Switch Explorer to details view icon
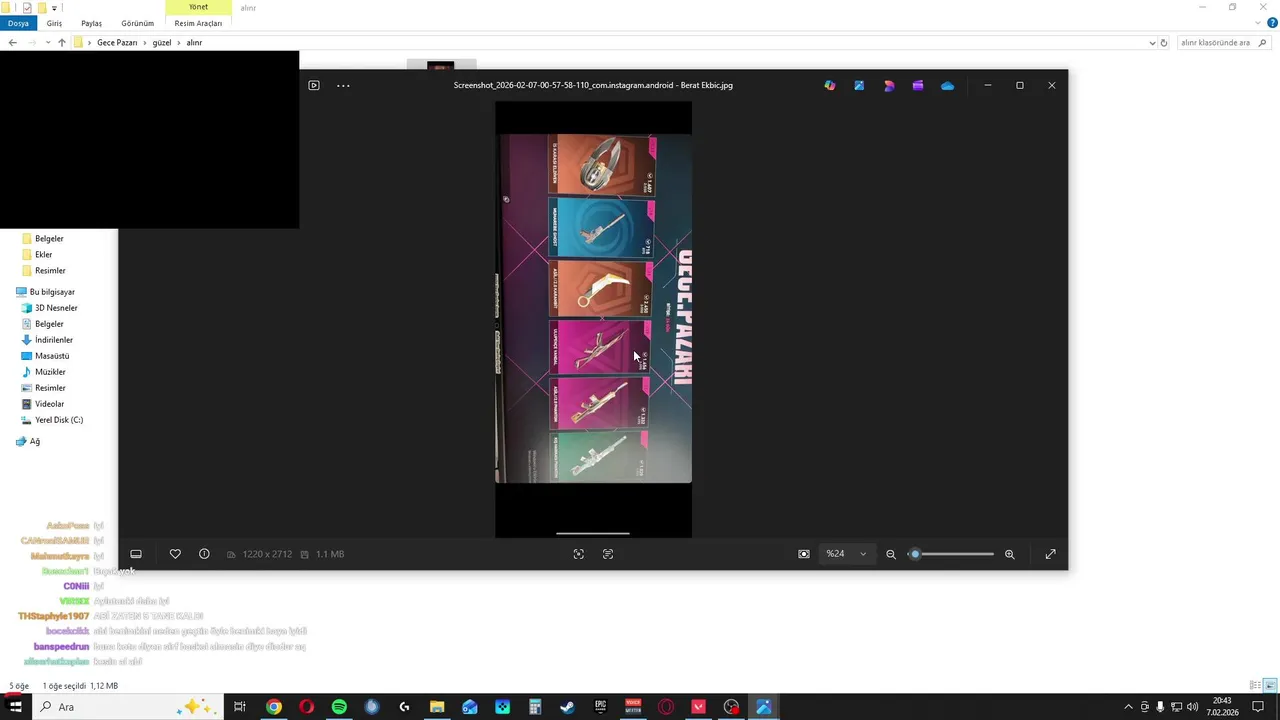This screenshot has height=720, width=1280. click(x=1256, y=685)
